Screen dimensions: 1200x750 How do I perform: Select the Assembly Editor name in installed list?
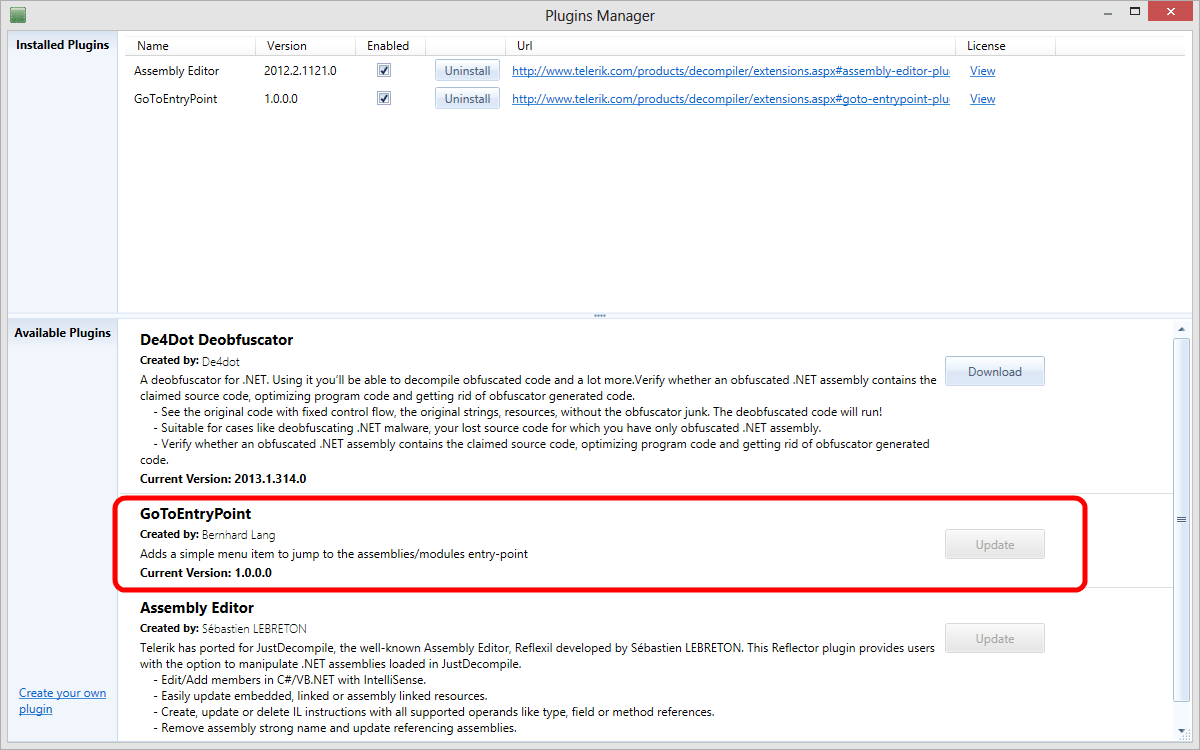tap(176, 71)
